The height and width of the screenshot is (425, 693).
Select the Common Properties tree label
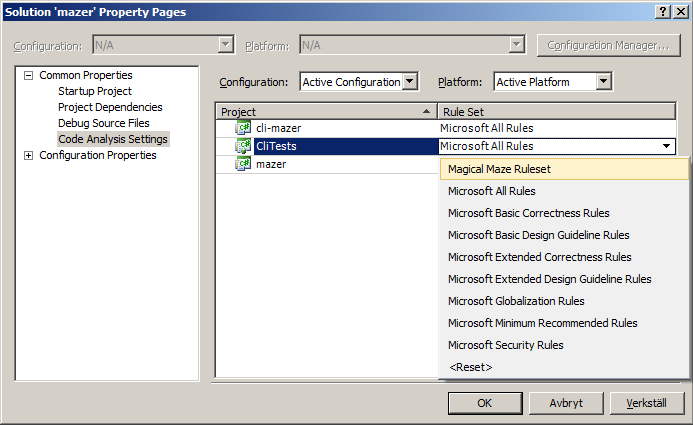[86, 76]
